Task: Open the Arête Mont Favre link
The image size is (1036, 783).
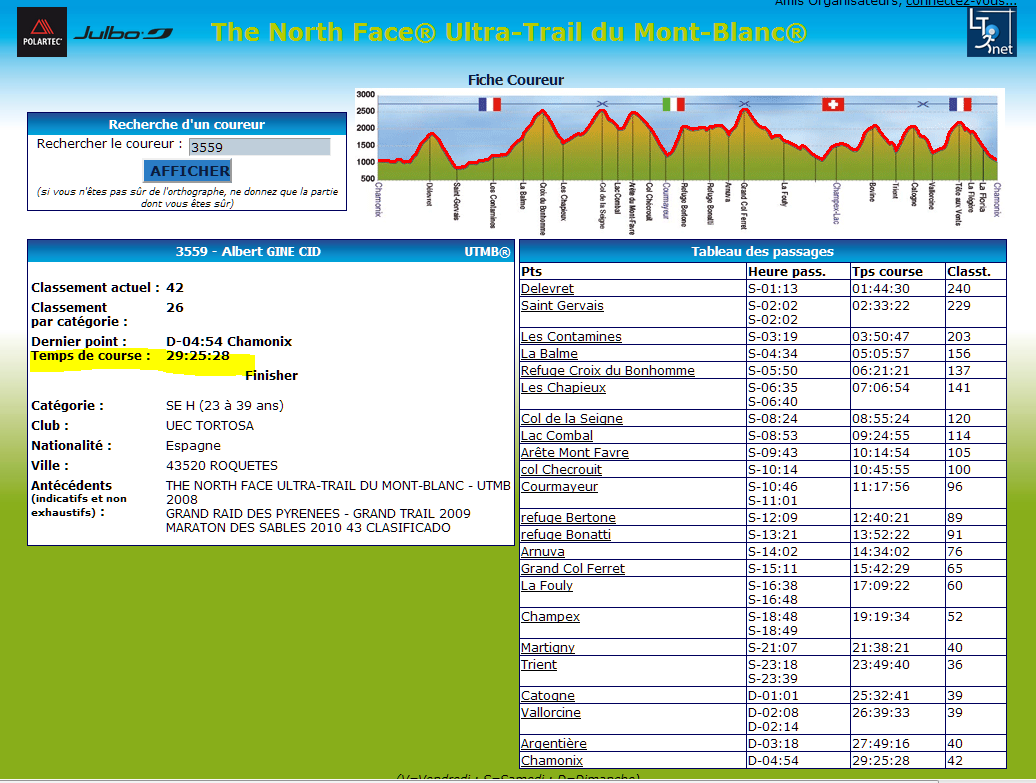Action: (x=575, y=453)
